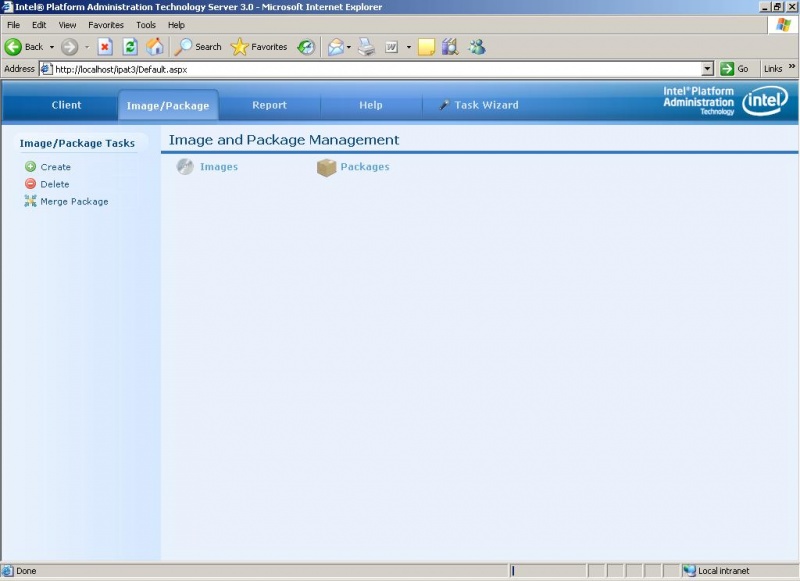Open the Tools menu
Screen dimensions: 800x581
tap(146, 25)
